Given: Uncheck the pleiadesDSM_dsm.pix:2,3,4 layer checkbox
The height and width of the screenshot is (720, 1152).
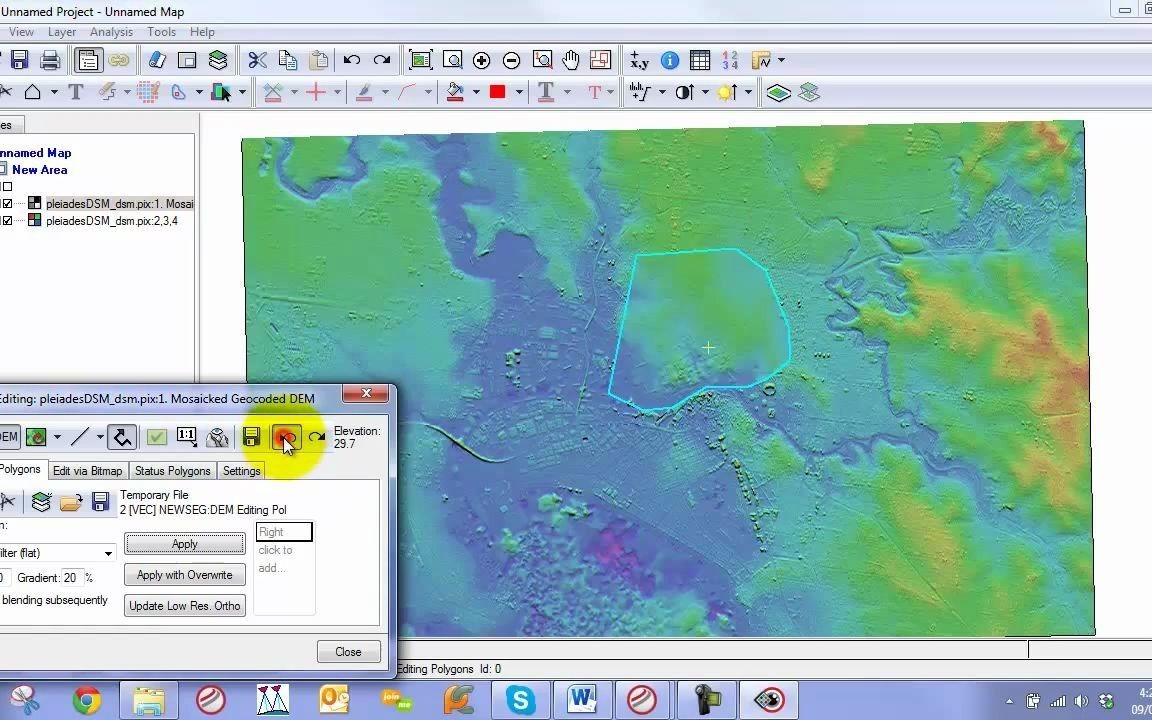Looking at the screenshot, I should pyautogui.click(x=8, y=221).
